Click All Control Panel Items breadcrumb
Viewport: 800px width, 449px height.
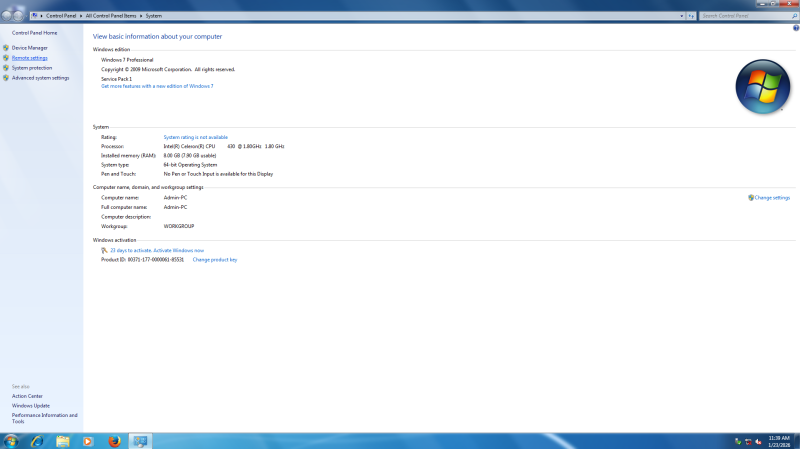pos(111,16)
